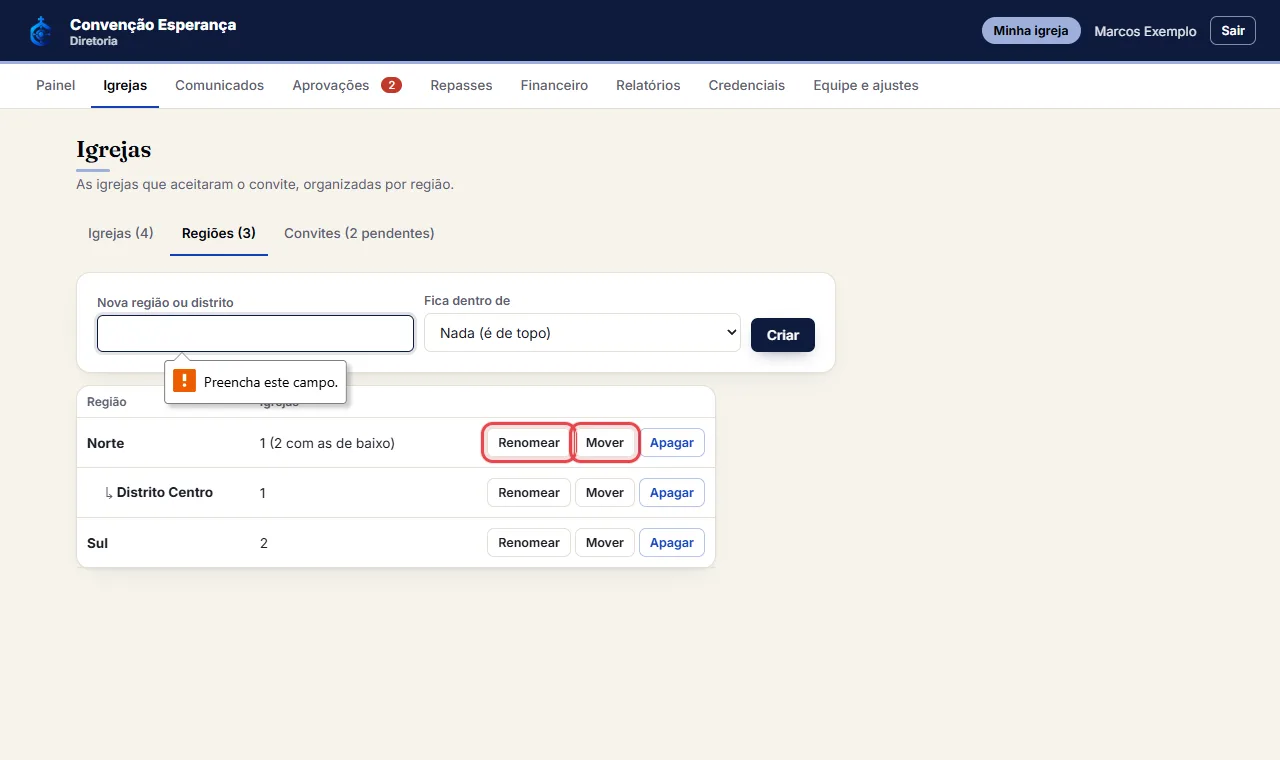Rename the Norte region
The height and width of the screenshot is (760, 1280).
tap(529, 443)
